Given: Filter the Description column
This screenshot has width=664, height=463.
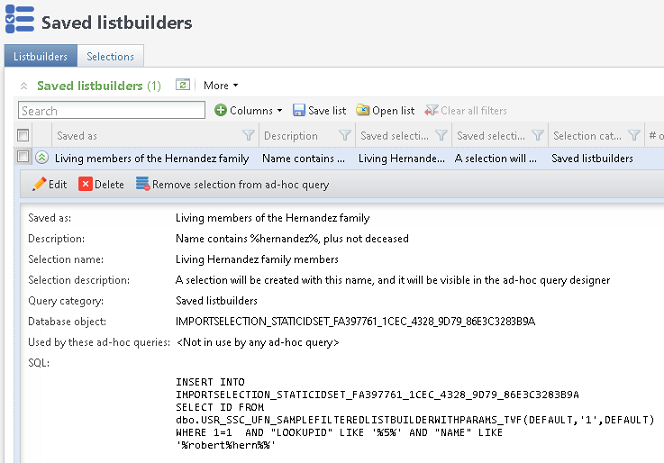Looking at the screenshot, I should [345, 136].
